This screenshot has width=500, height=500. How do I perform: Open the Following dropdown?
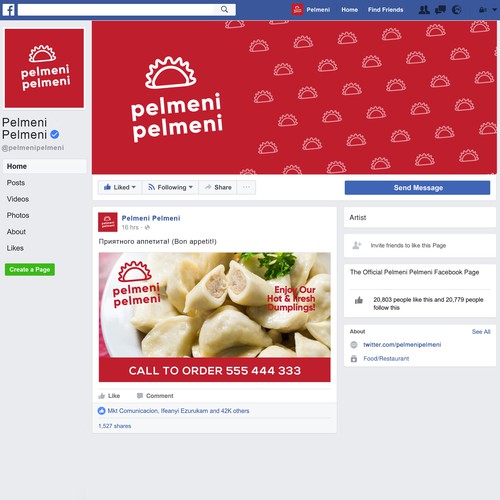coord(170,187)
